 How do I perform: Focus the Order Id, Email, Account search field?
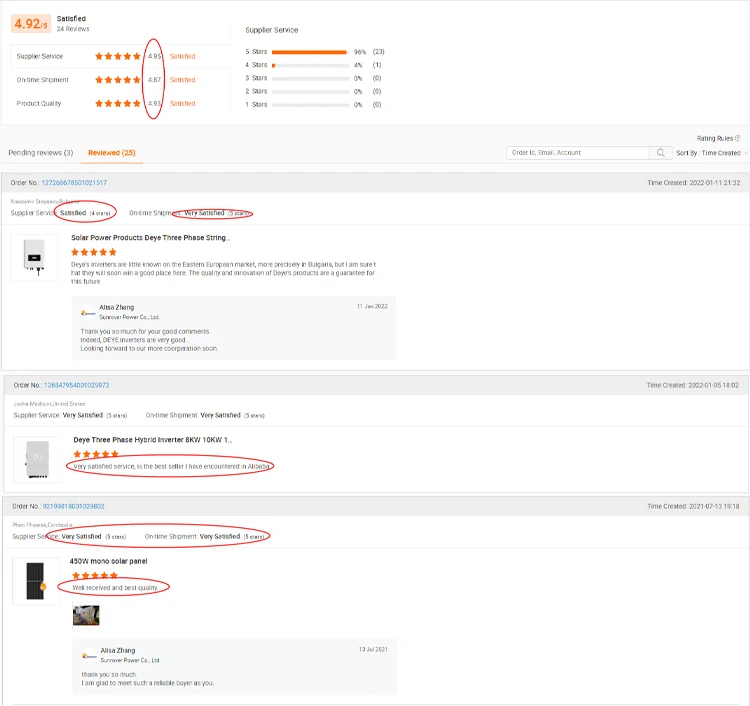click(x=577, y=153)
